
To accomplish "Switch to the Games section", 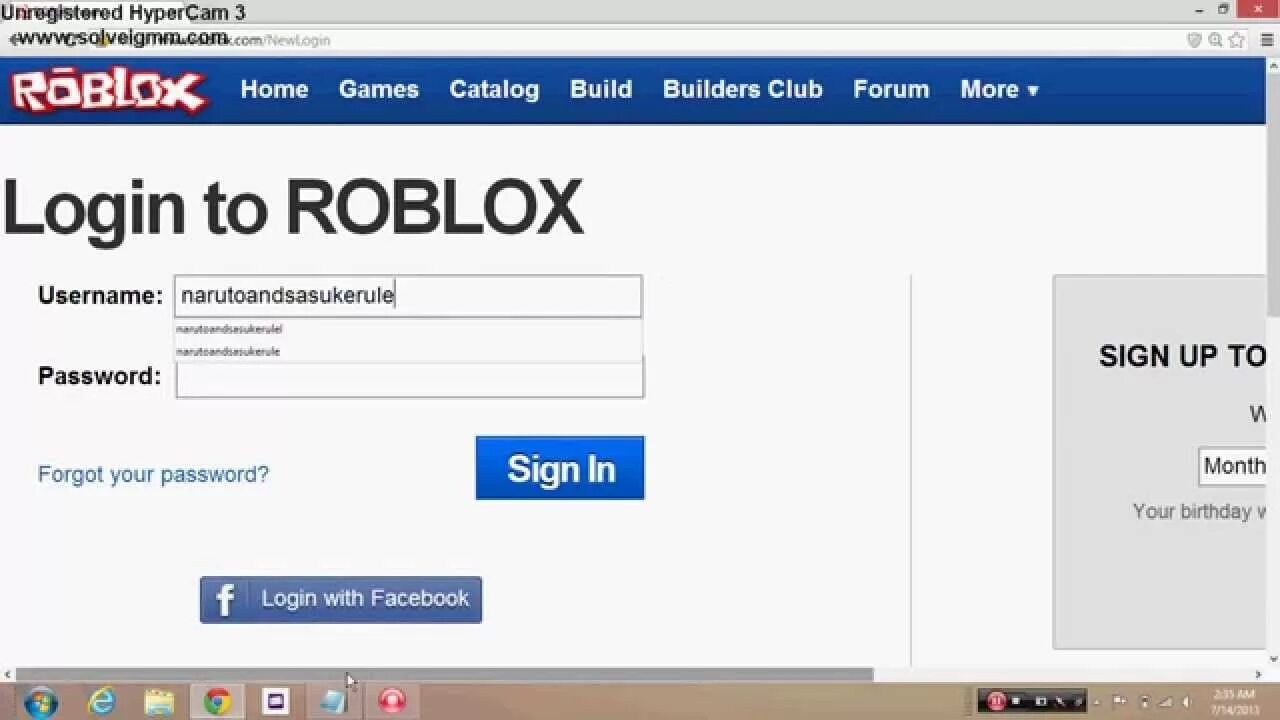I will 378,90.
